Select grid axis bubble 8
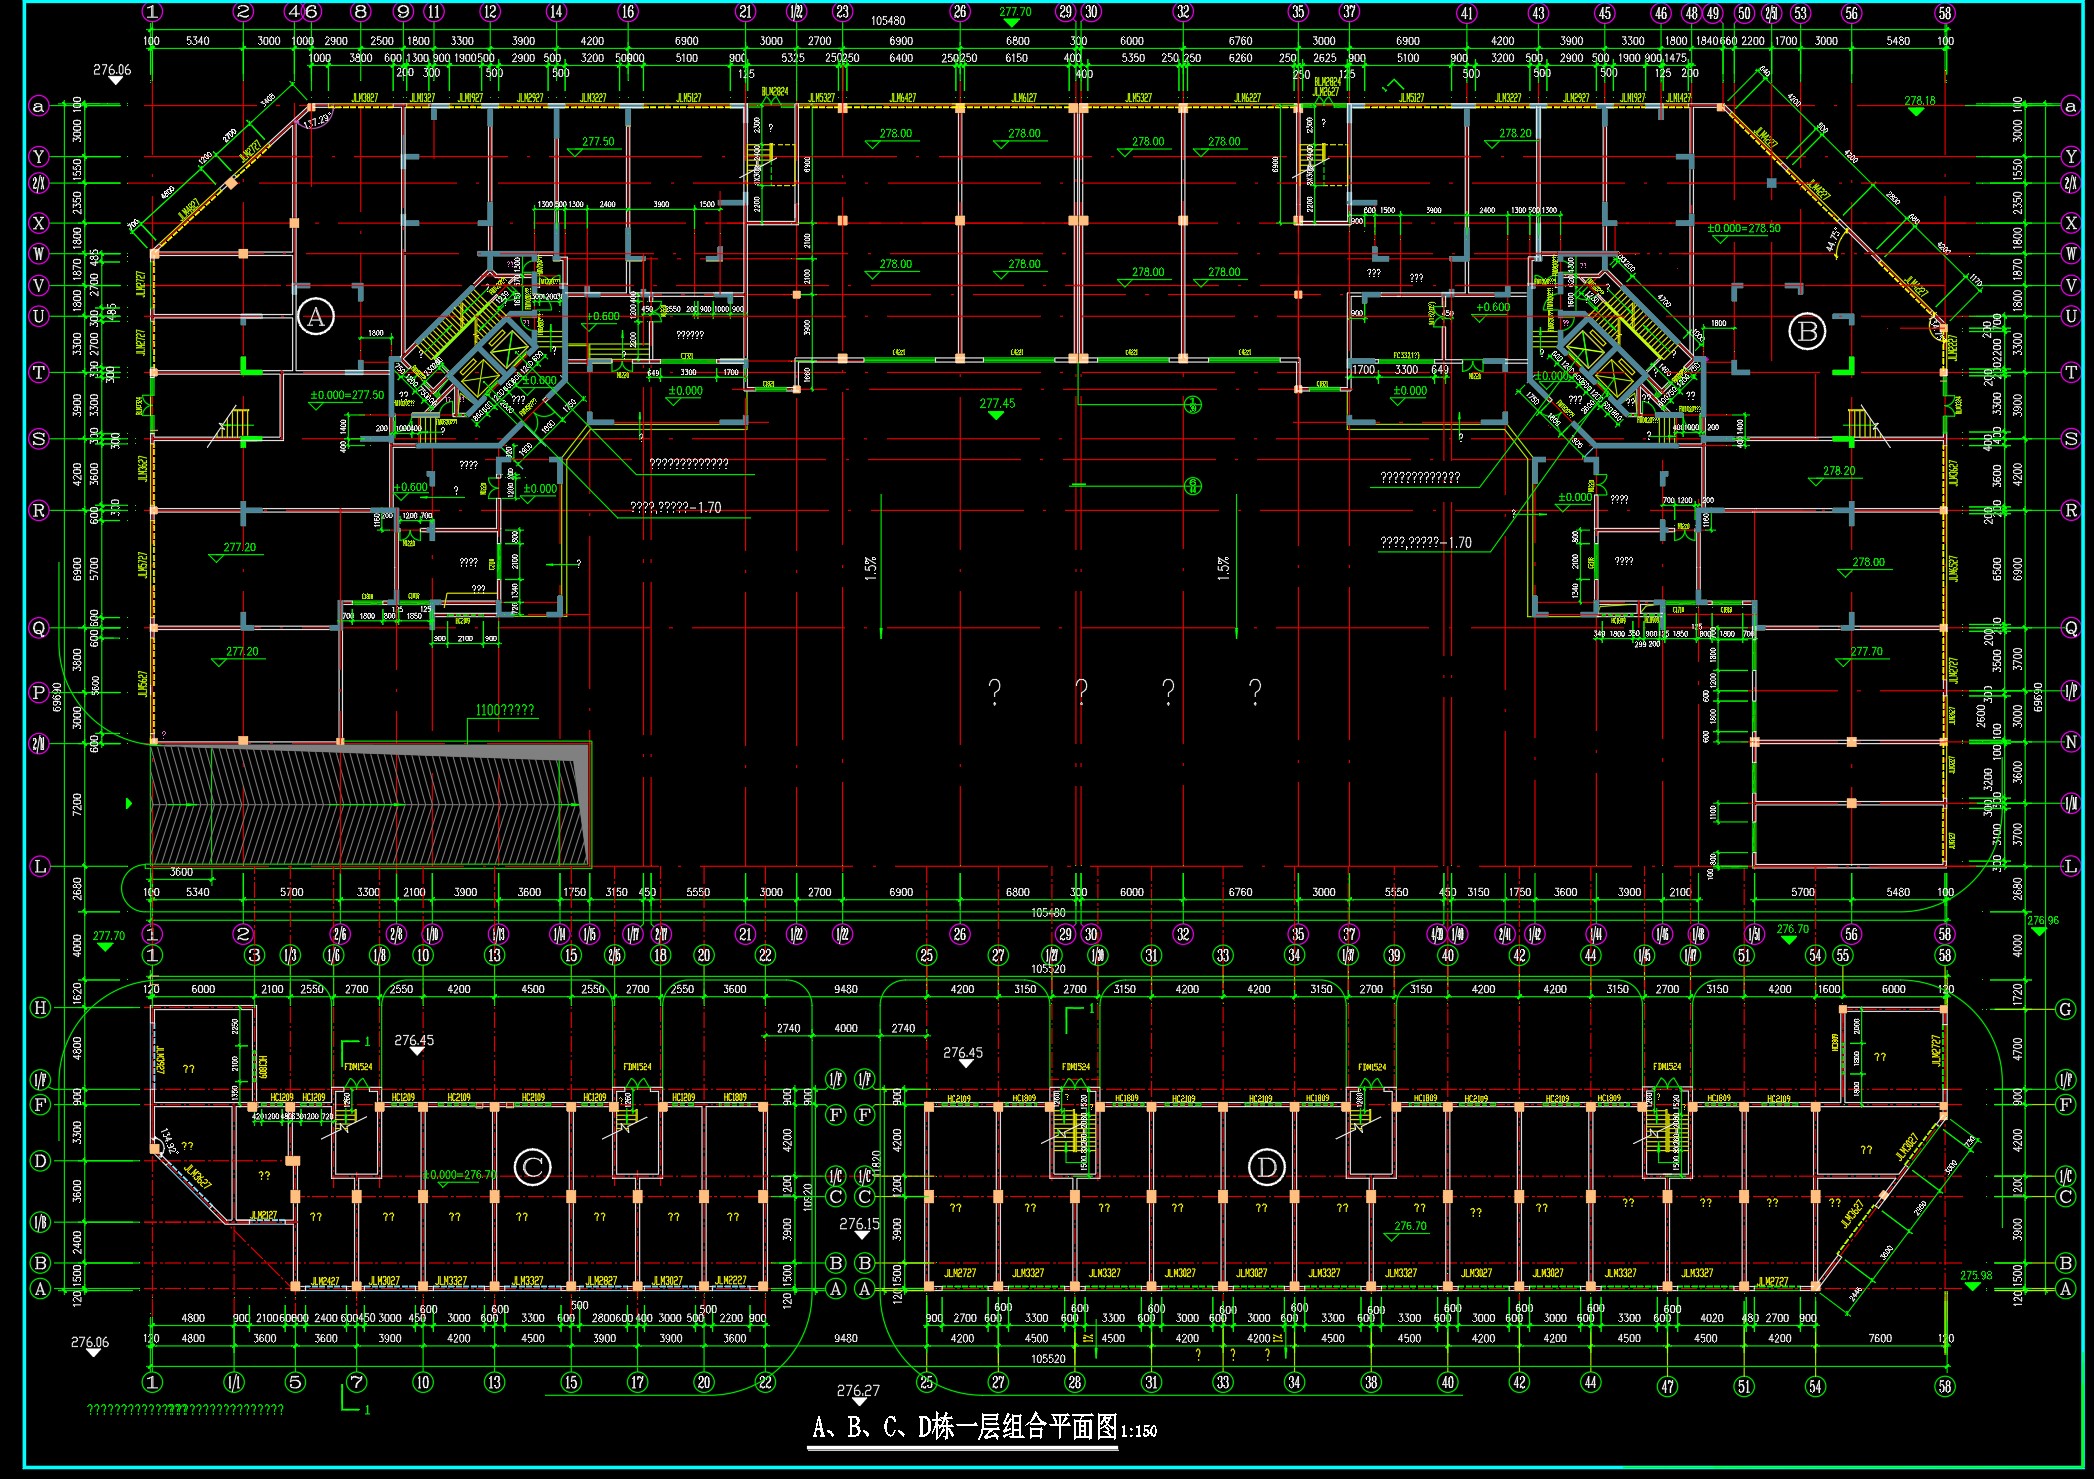This screenshot has width=2094, height=1479. coord(361,12)
